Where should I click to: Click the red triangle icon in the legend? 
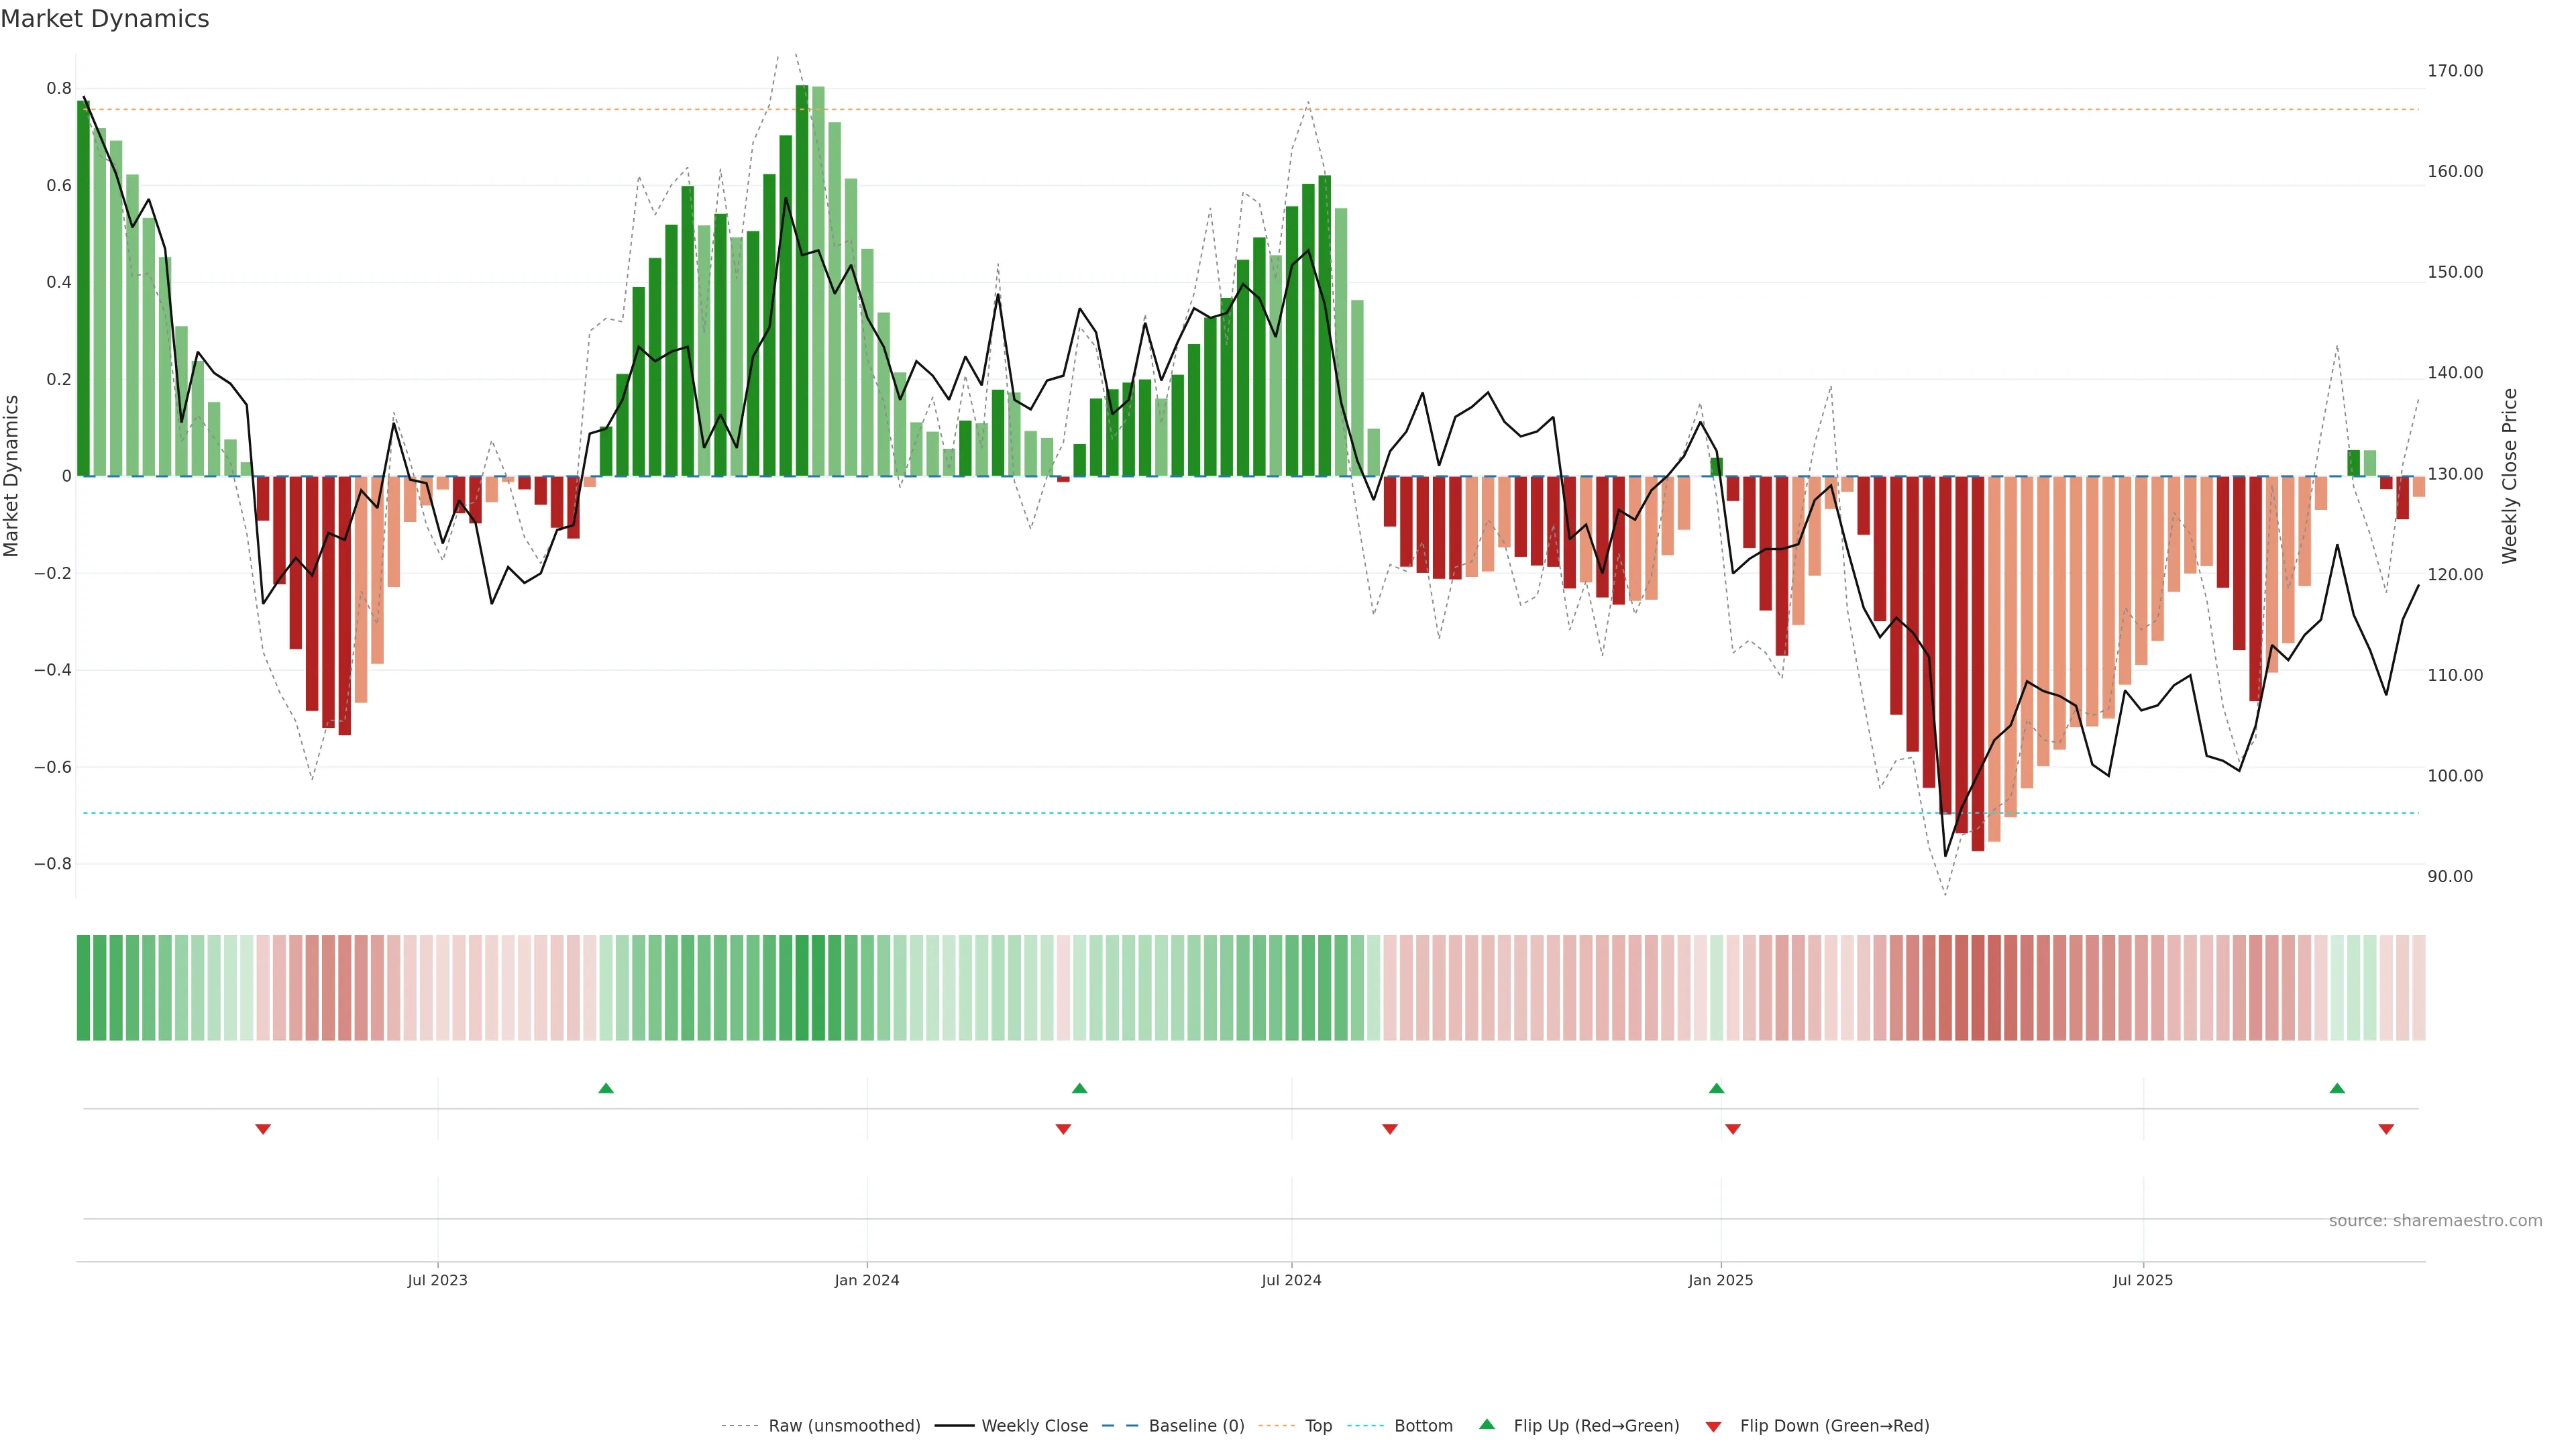[1713, 1426]
